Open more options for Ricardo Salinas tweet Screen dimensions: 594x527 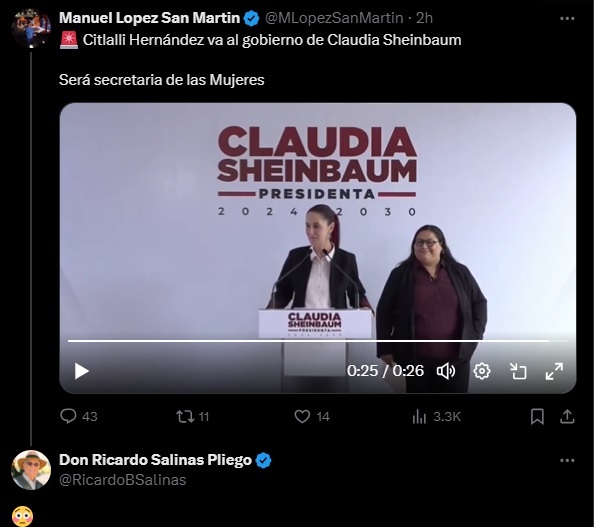point(567,460)
